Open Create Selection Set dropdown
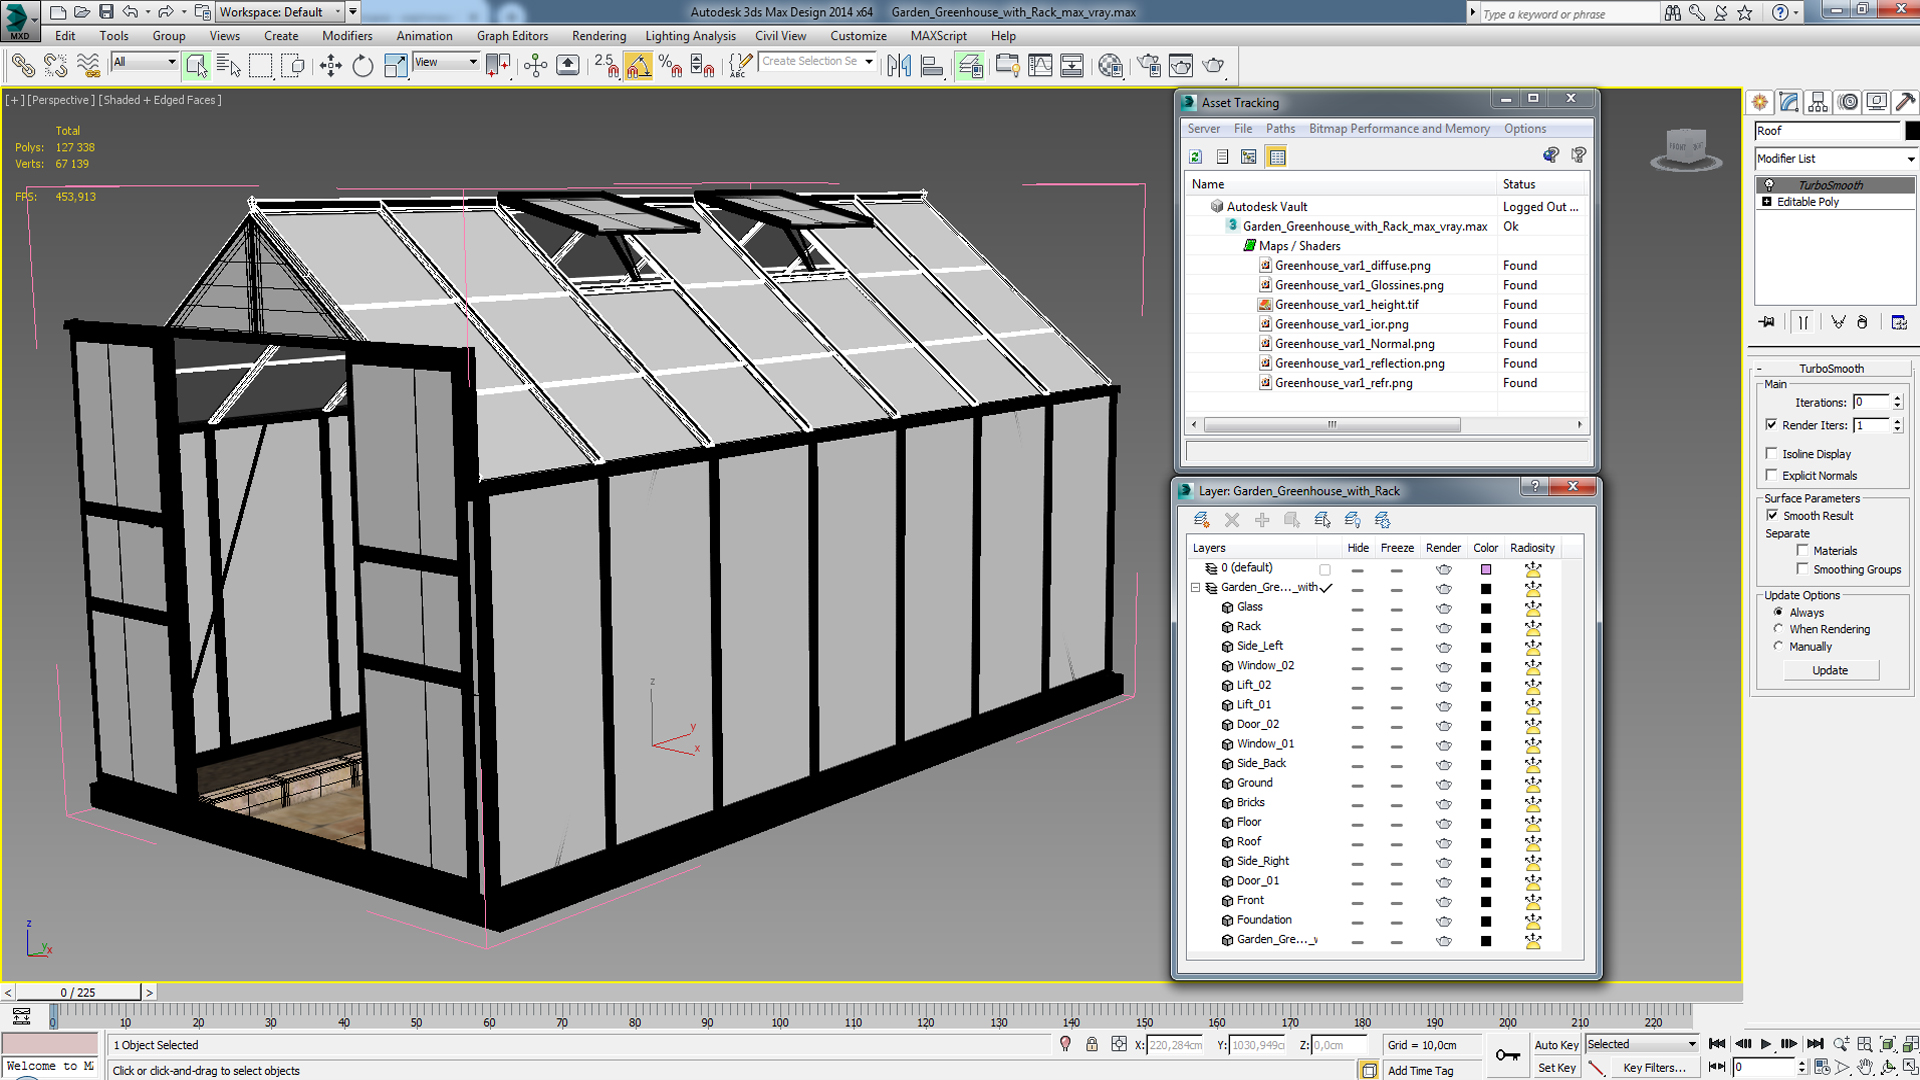The width and height of the screenshot is (1920, 1080). [x=816, y=62]
